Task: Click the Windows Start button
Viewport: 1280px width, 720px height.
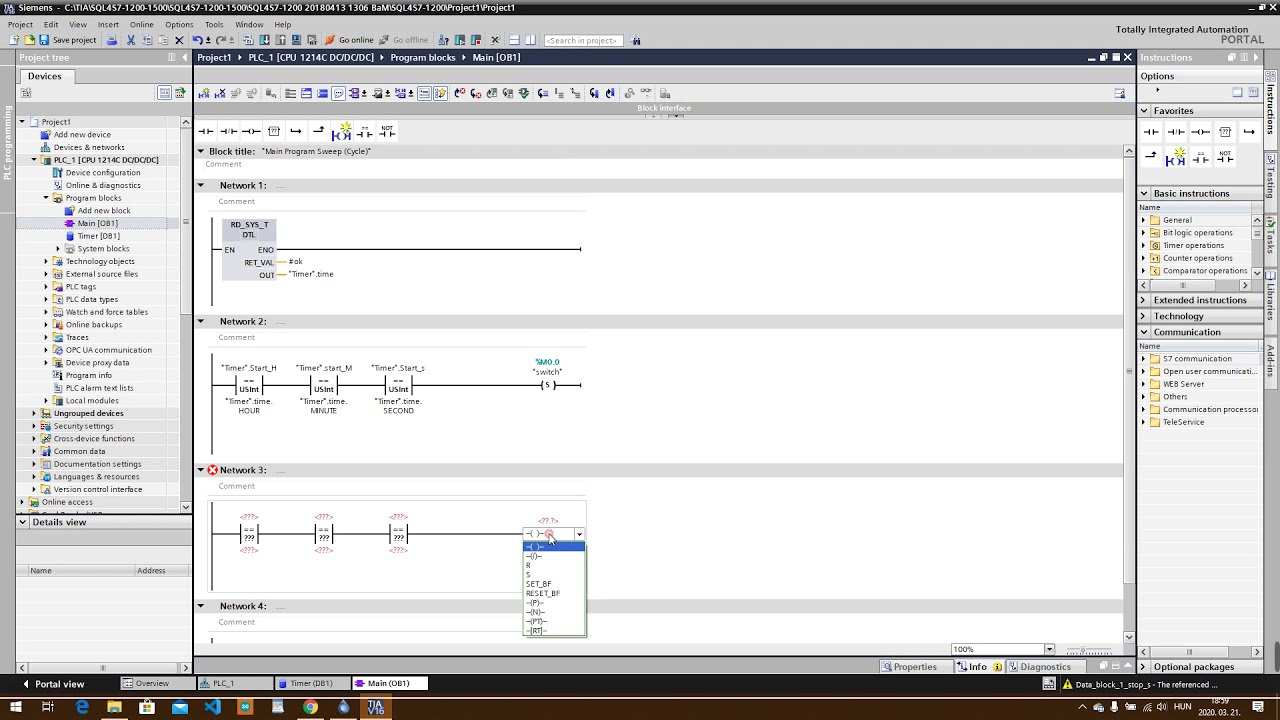Action: pyautogui.click(x=18, y=707)
